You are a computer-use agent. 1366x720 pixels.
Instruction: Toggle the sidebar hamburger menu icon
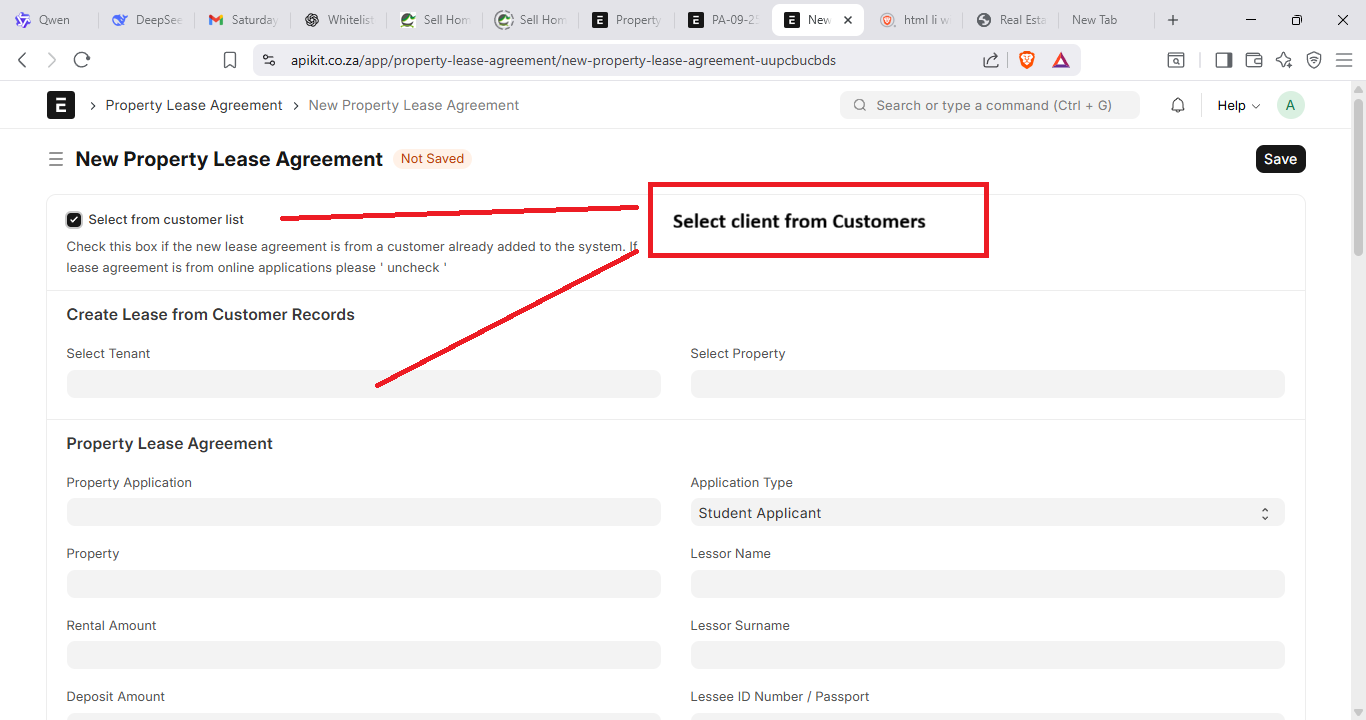(56, 159)
